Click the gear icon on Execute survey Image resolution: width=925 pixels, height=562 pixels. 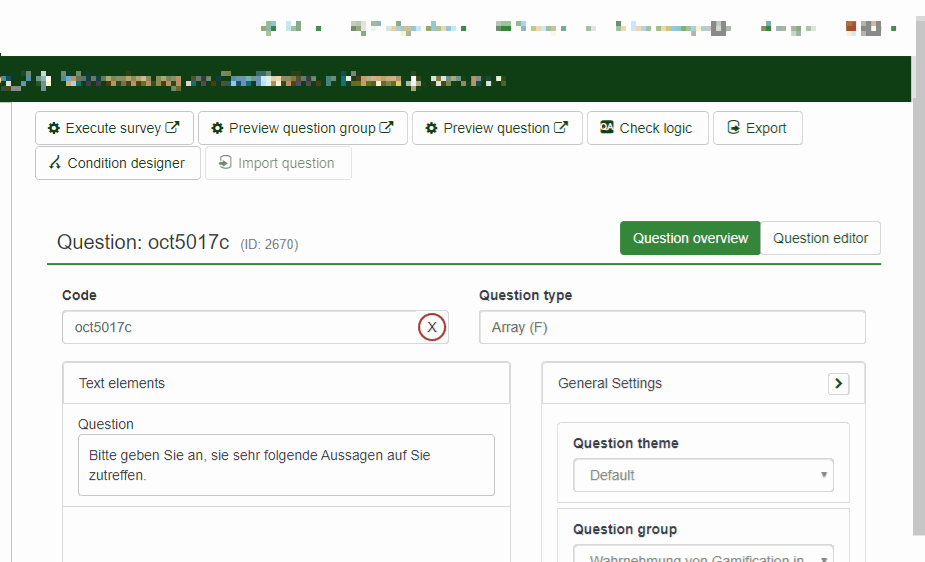(x=54, y=128)
